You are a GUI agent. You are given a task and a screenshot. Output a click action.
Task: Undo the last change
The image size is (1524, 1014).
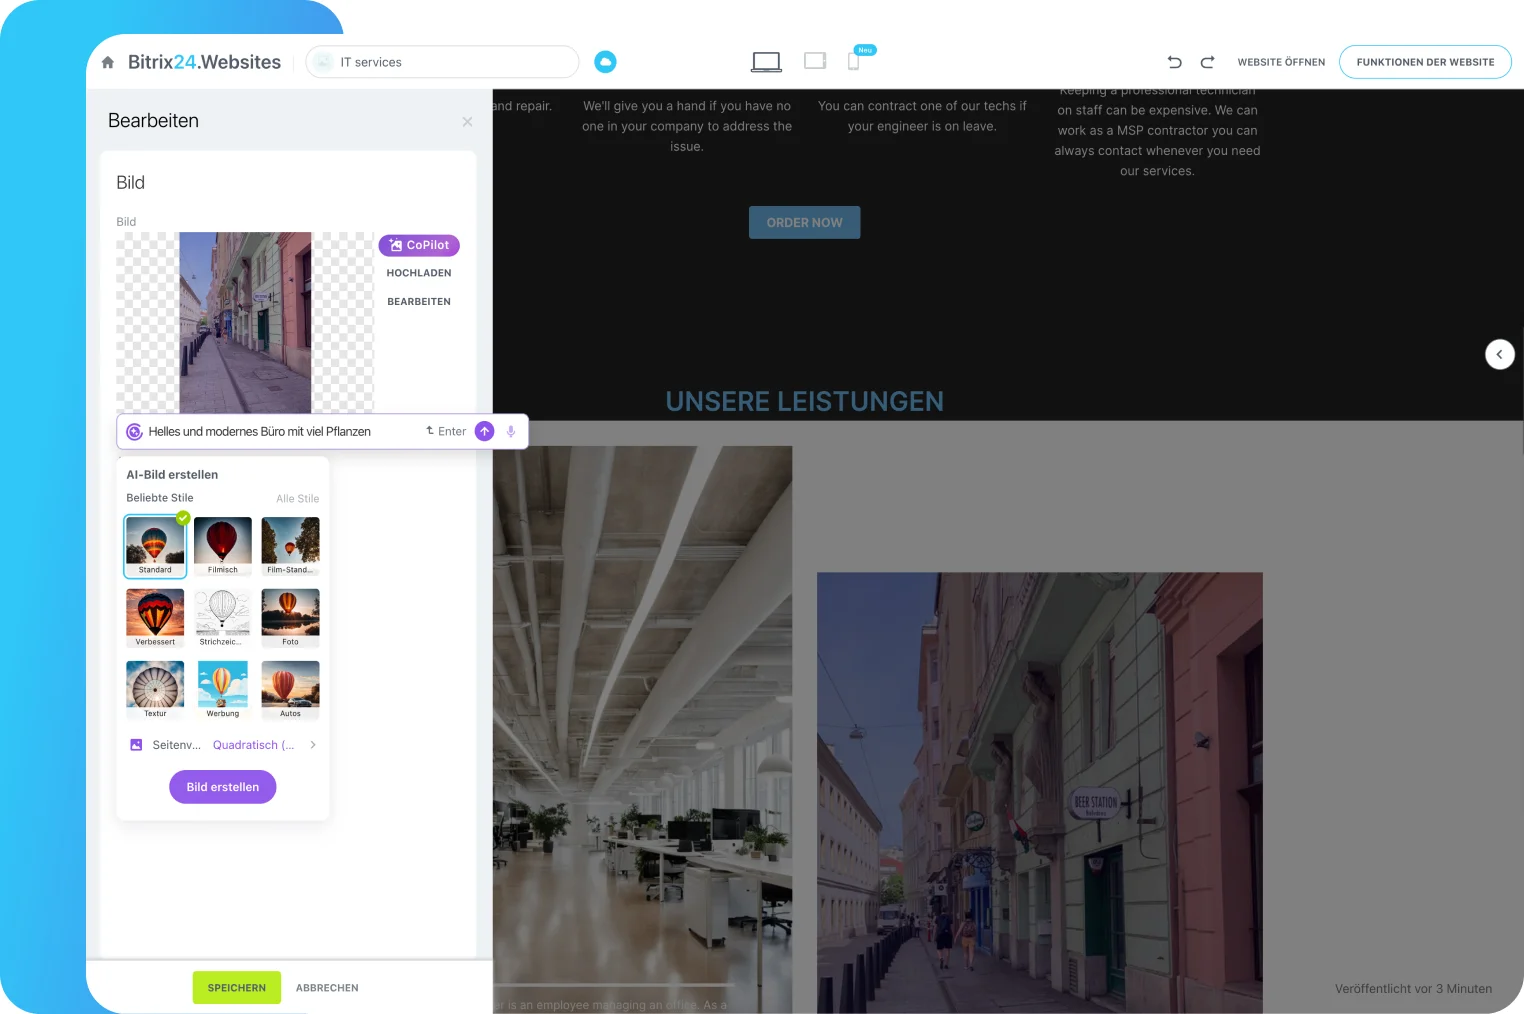click(x=1174, y=62)
